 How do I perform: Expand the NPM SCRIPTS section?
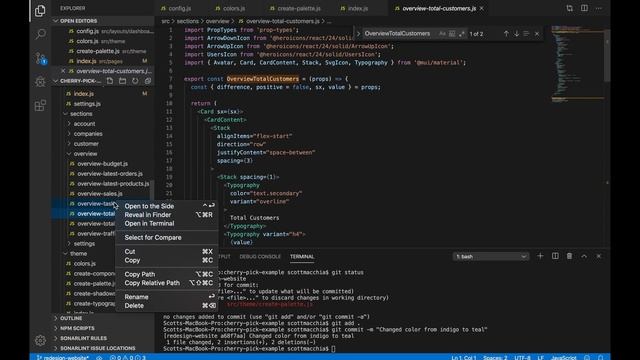103,328
